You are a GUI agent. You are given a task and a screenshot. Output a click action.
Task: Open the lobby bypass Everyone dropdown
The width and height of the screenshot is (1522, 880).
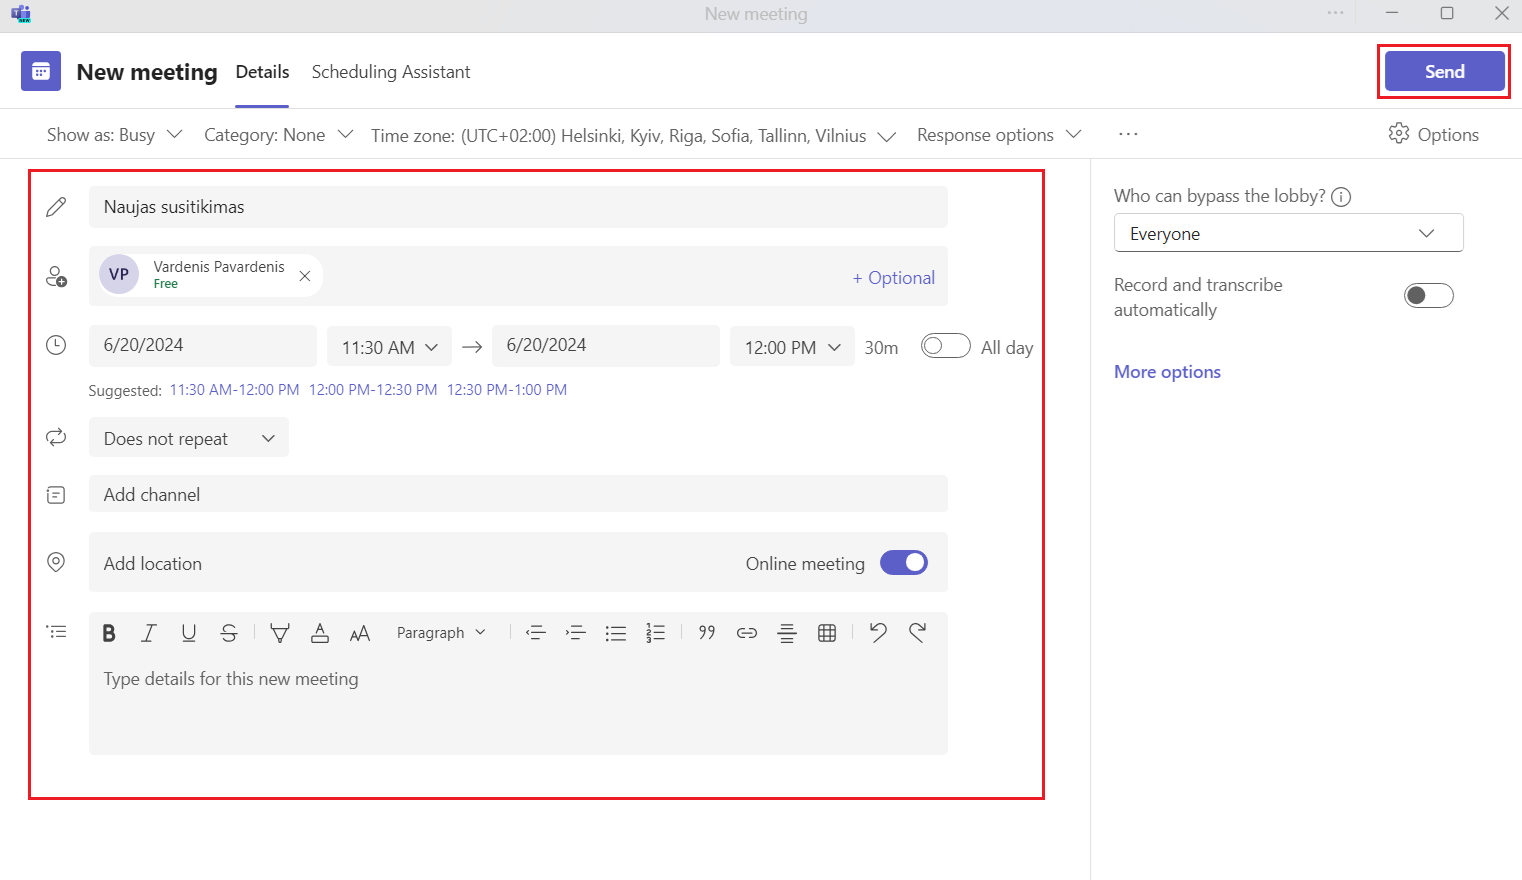(x=1287, y=233)
